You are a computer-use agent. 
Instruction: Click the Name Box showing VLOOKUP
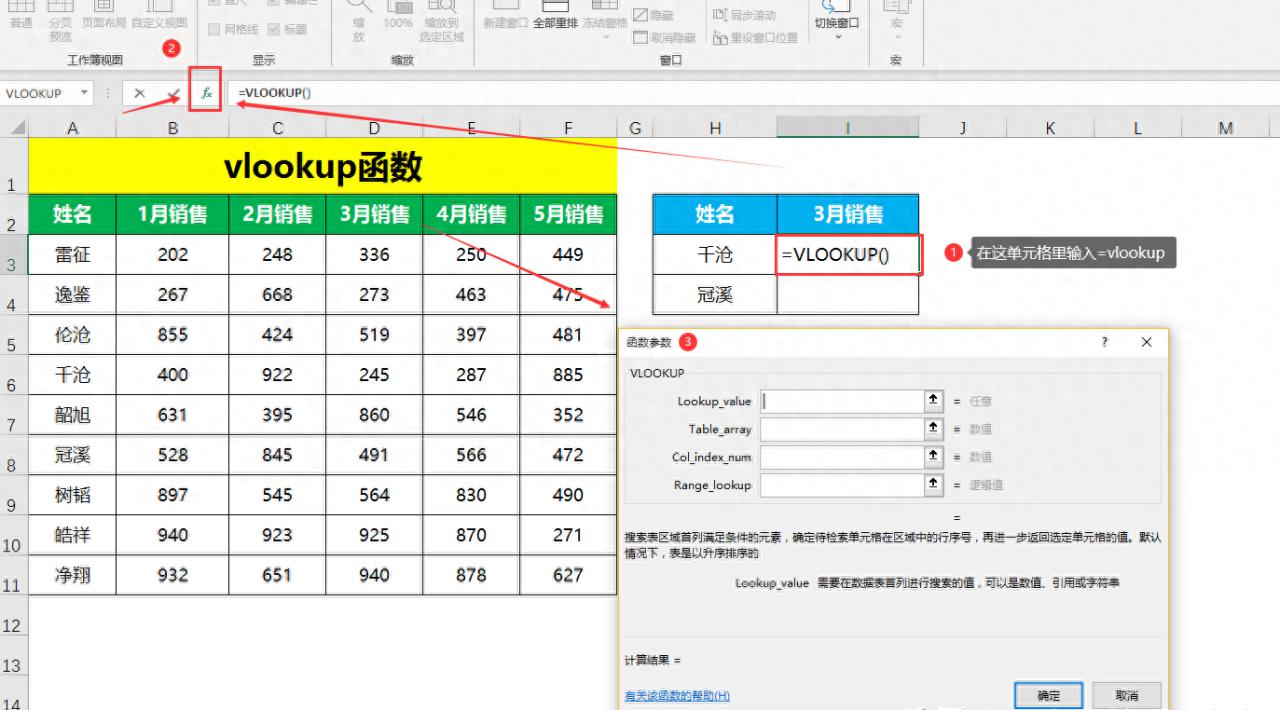(38, 93)
